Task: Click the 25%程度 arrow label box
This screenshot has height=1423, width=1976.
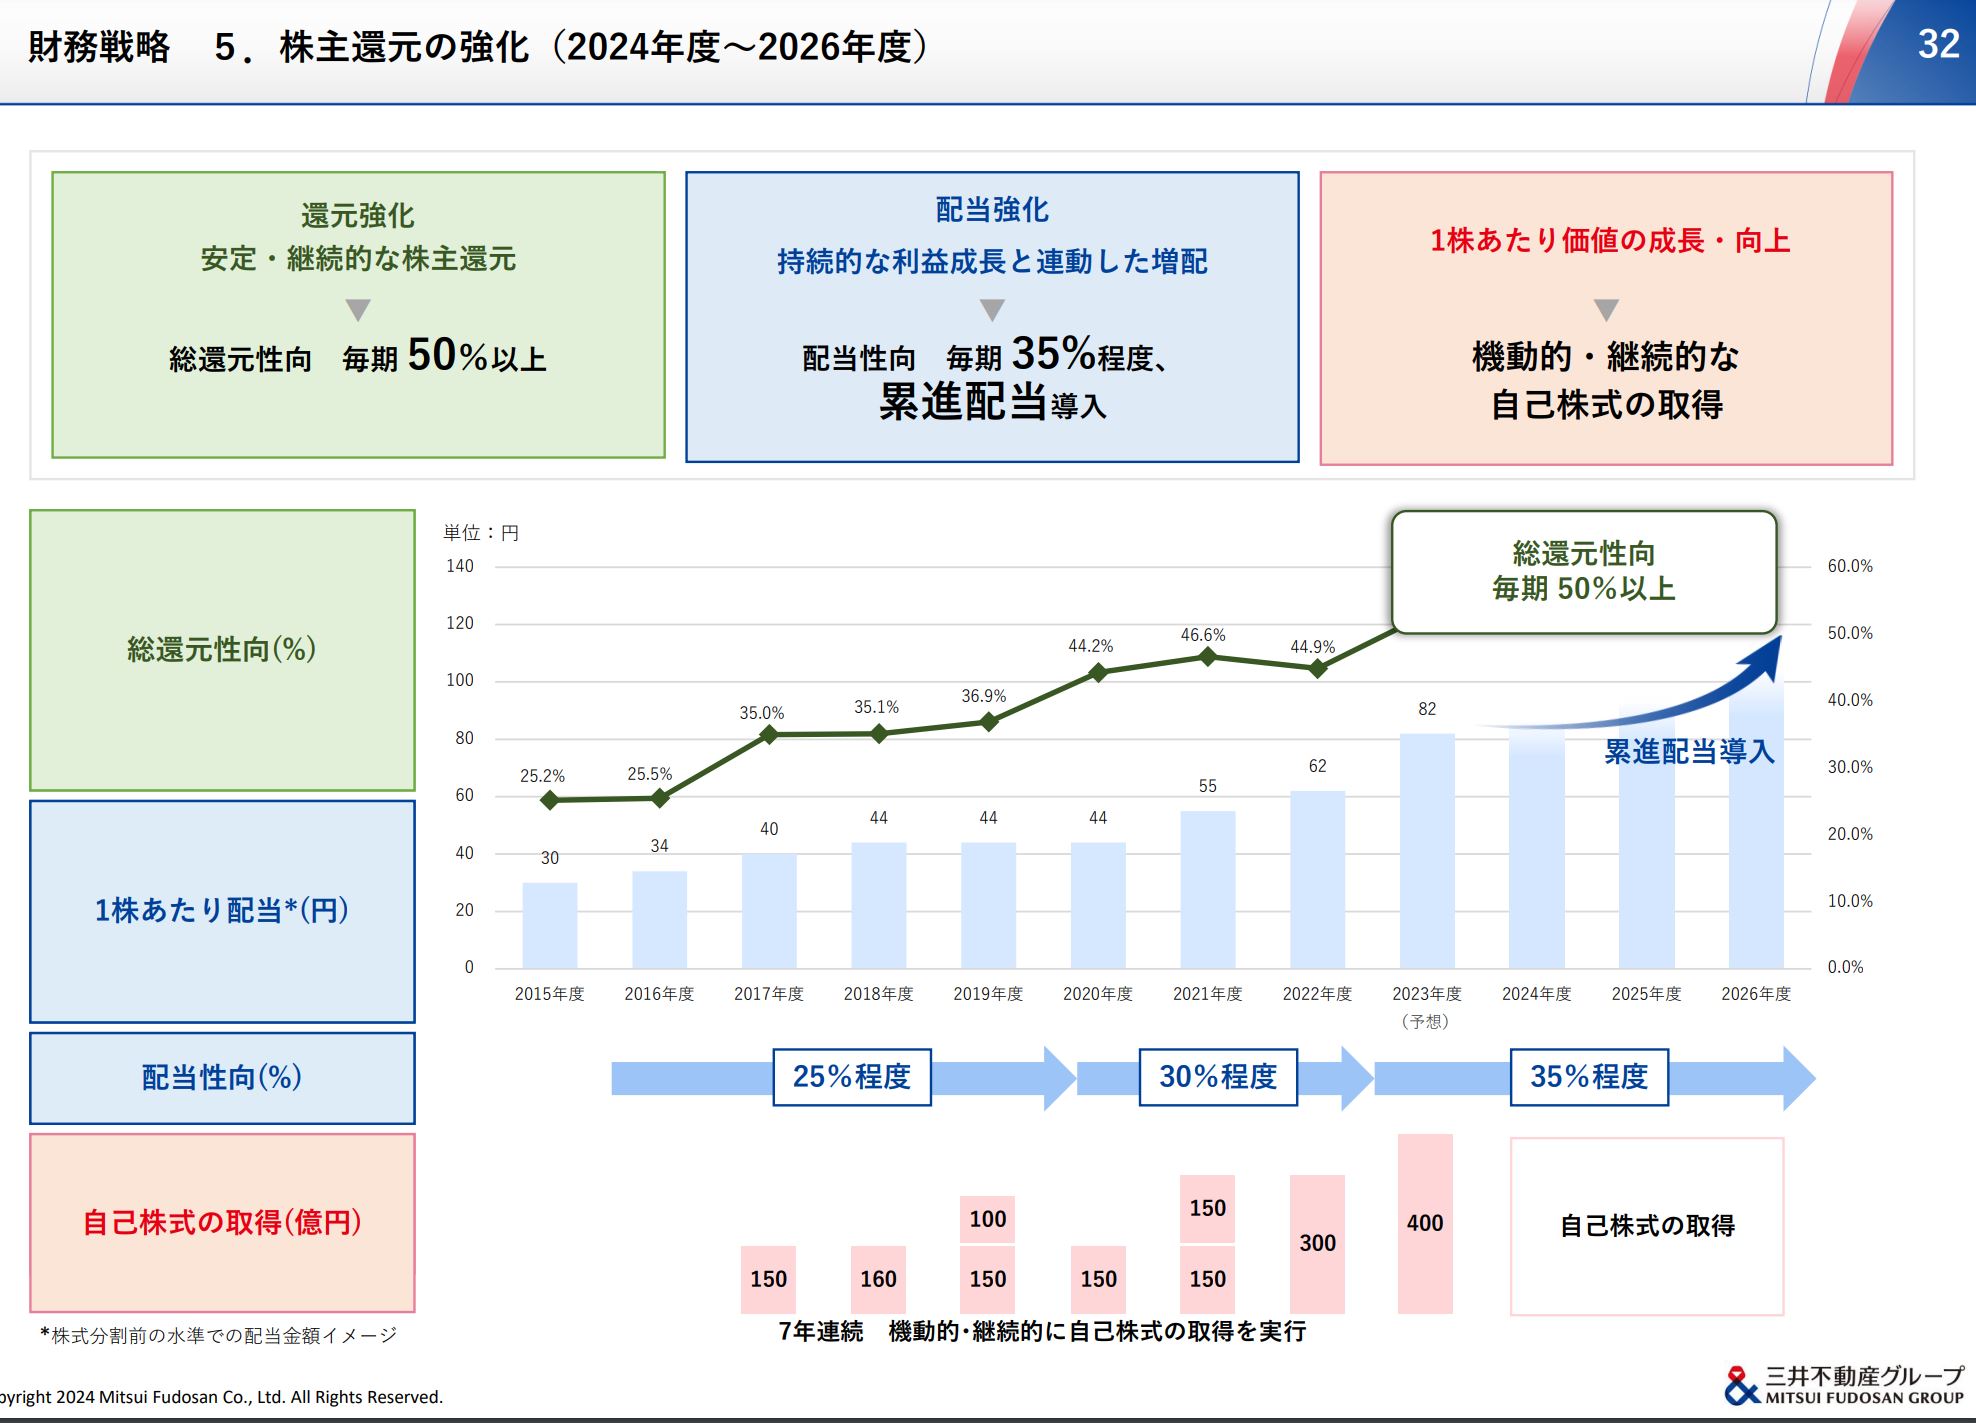Action: click(x=852, y=1077)
